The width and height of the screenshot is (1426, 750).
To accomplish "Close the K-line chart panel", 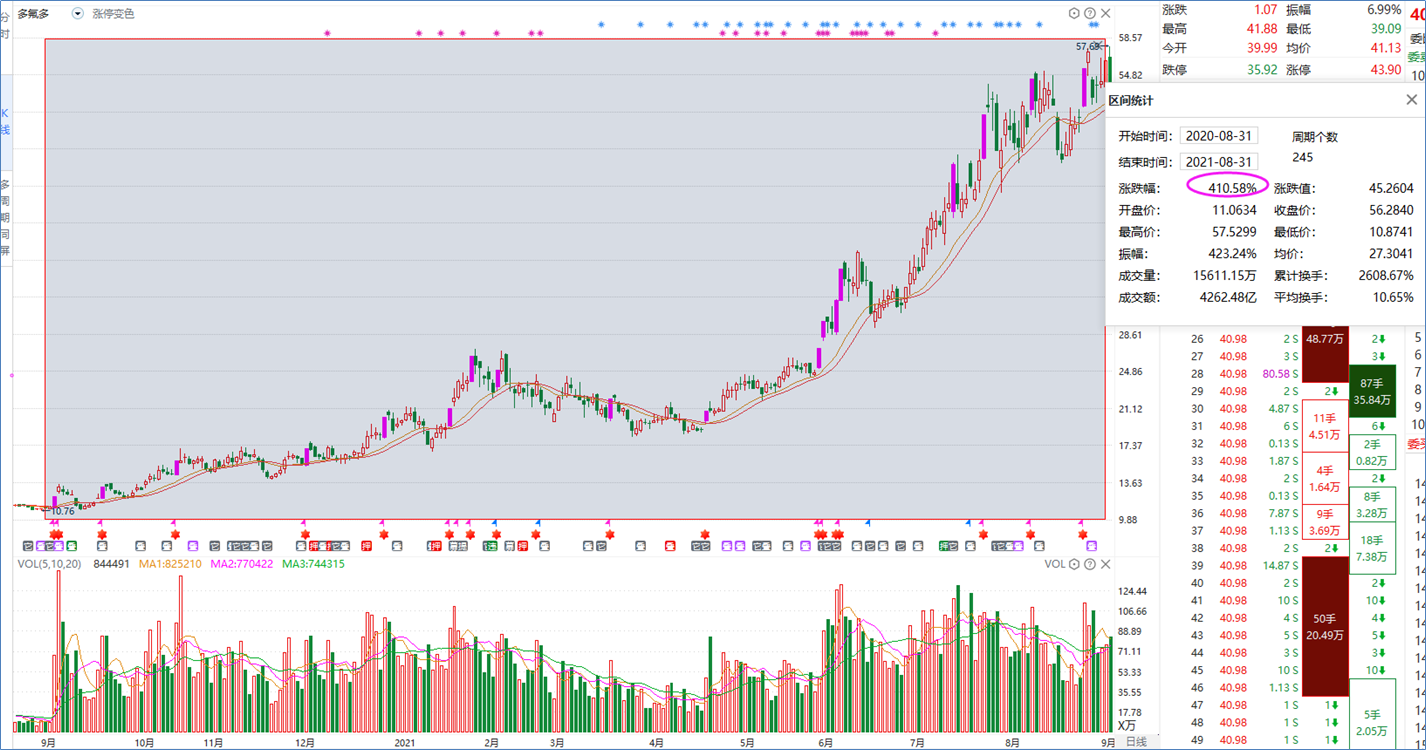I will 1105,14.
